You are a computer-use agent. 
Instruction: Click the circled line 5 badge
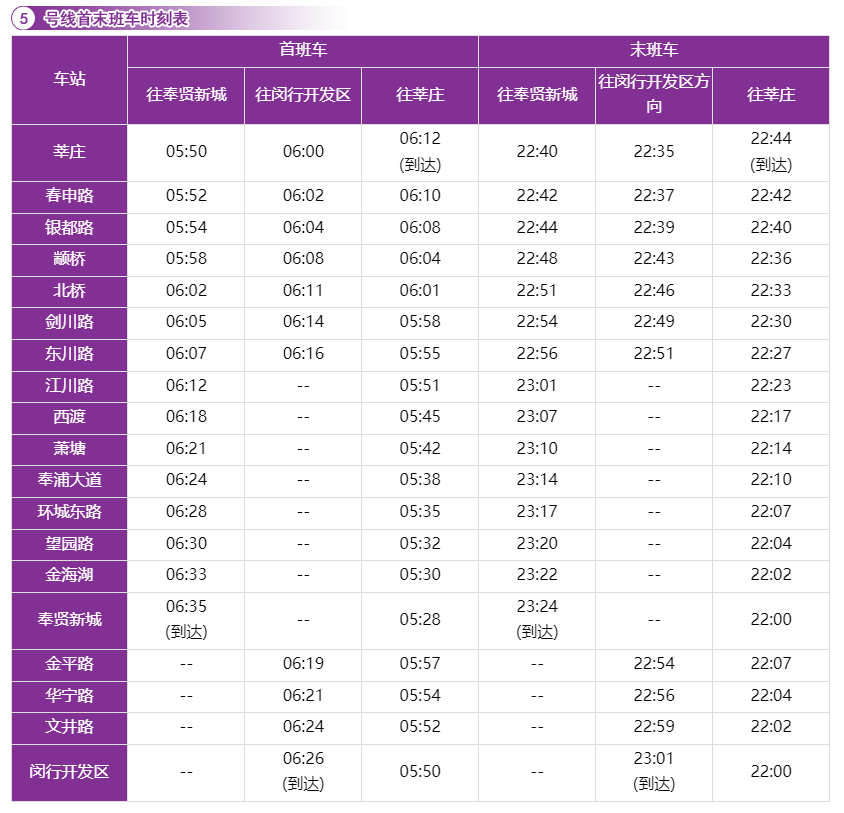tap(25, 19)
